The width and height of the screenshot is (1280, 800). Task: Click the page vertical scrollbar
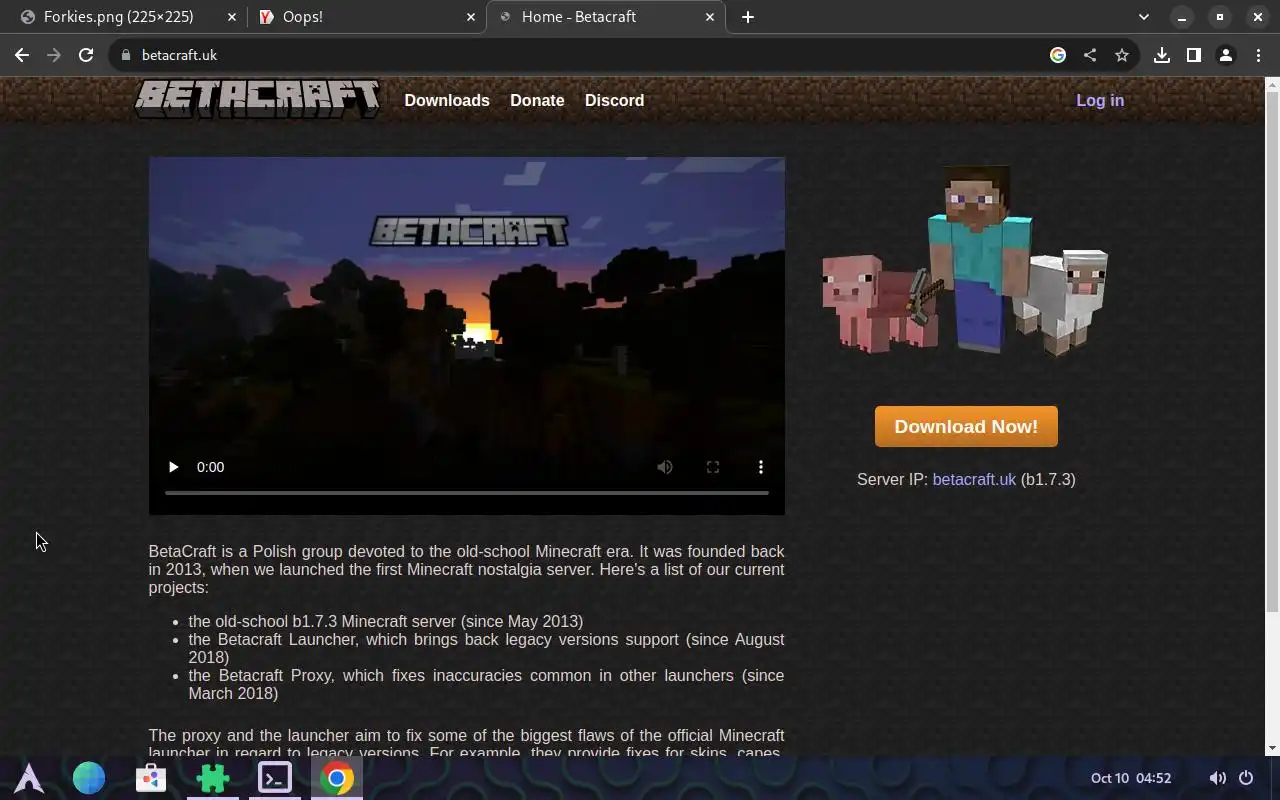(1272, 350)
